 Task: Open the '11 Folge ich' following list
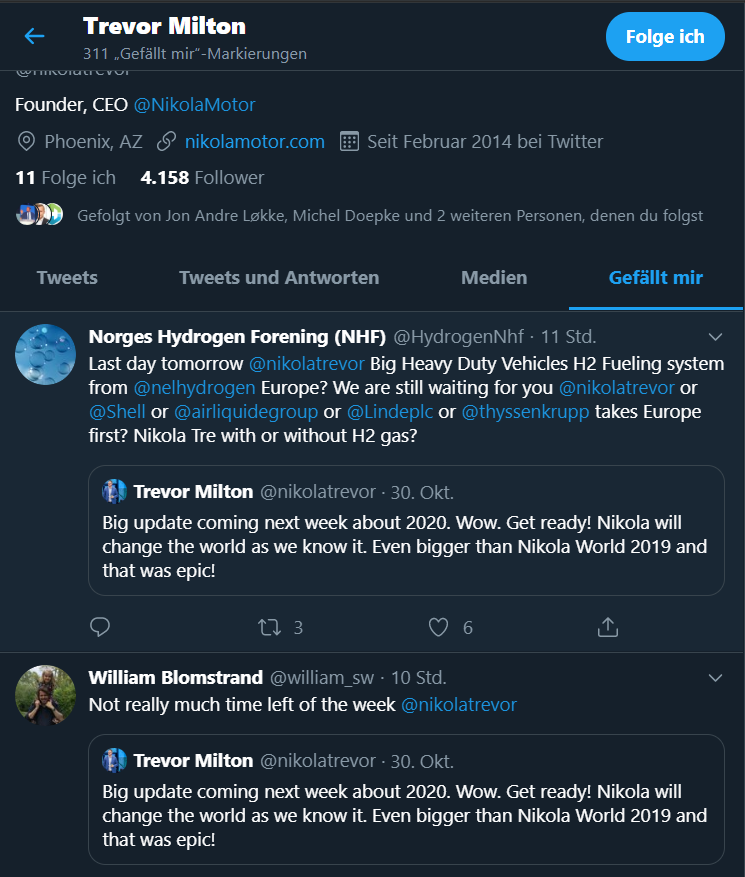point(65,178)
